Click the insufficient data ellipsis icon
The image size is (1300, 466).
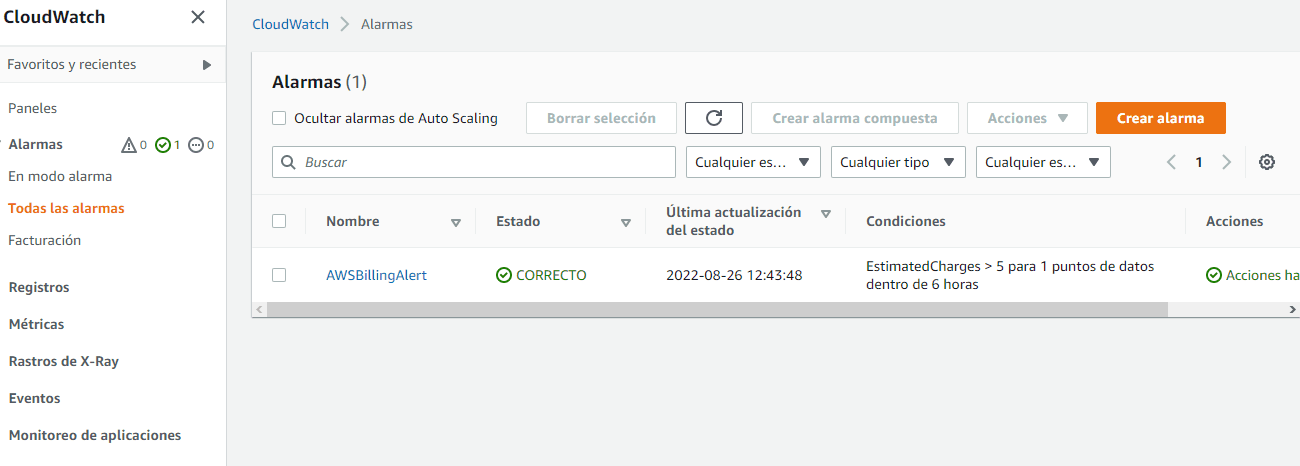coord(195,145)
